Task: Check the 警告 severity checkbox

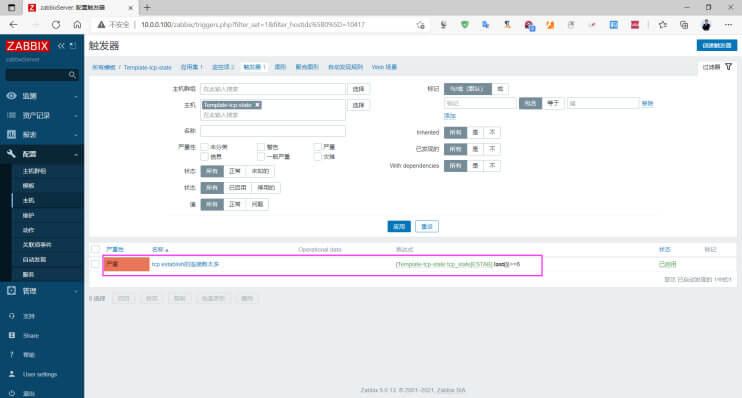Action: (261, 147)
